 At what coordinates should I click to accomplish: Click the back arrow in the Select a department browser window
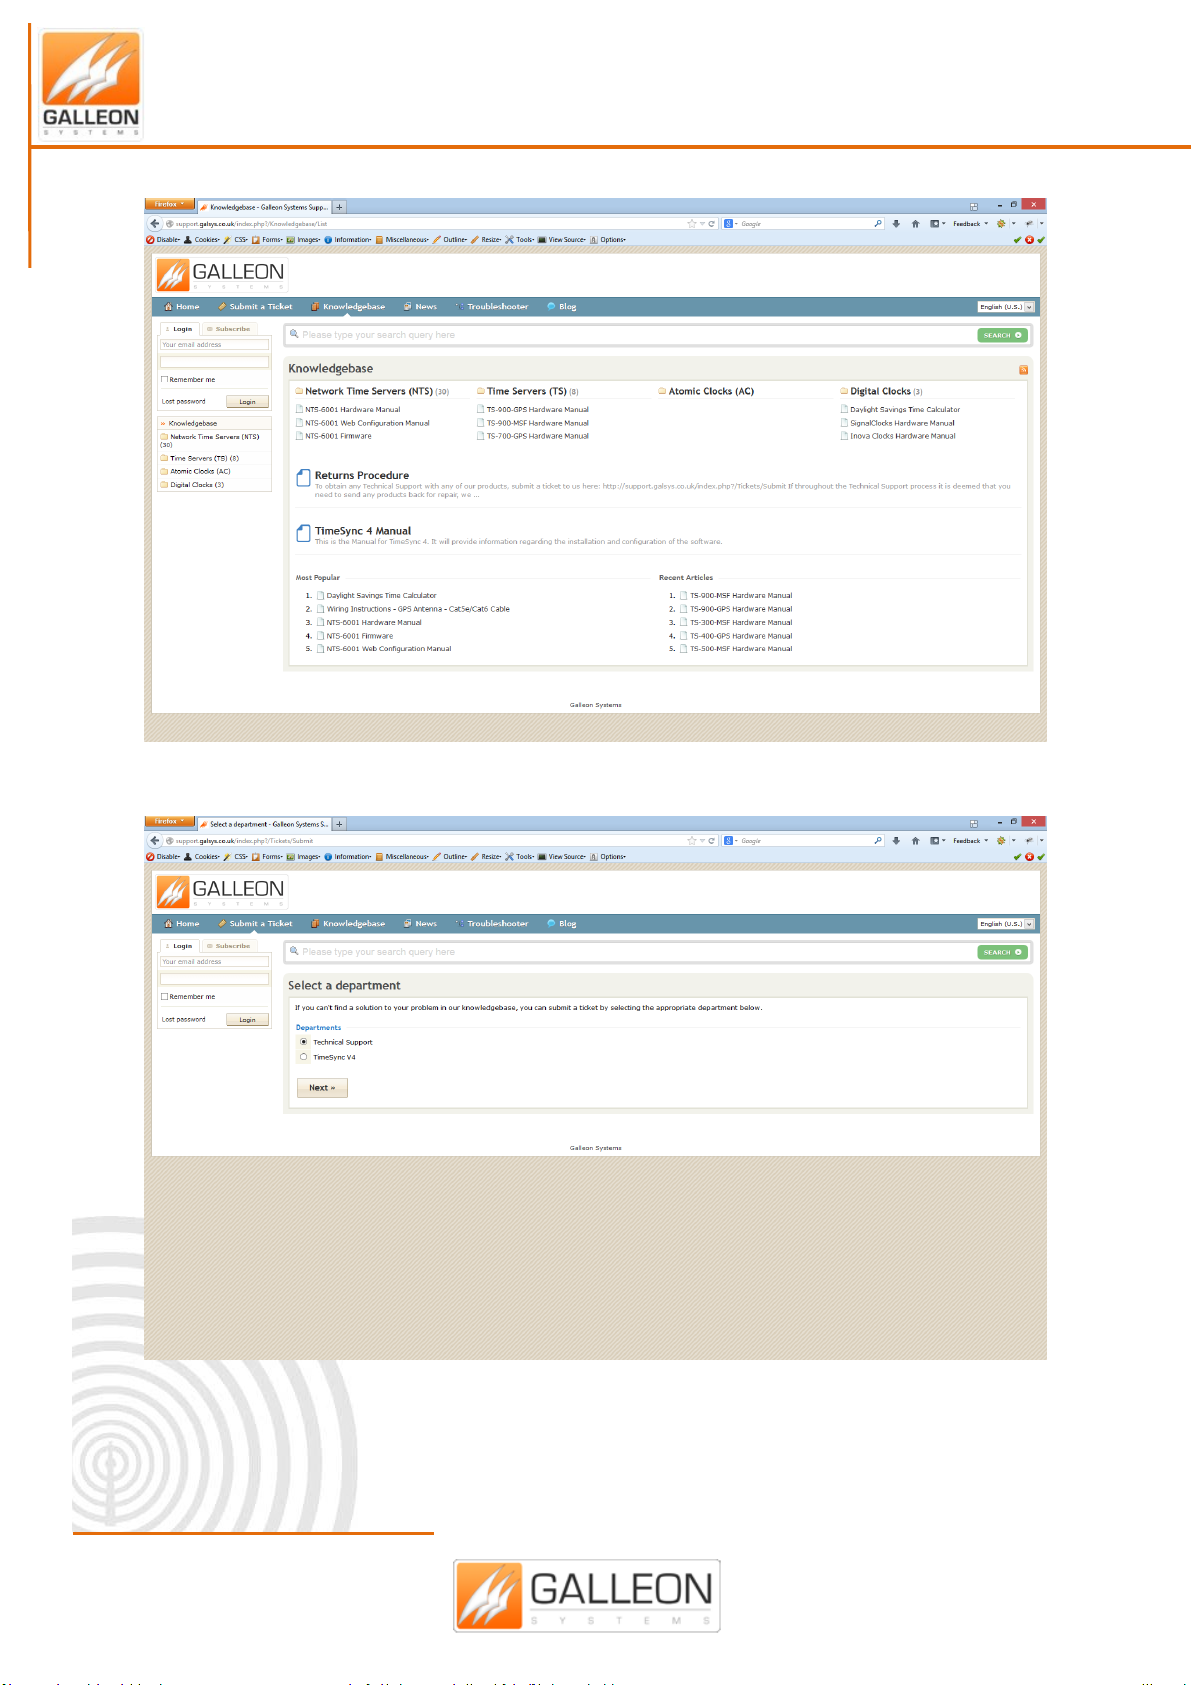coord(155,841)
